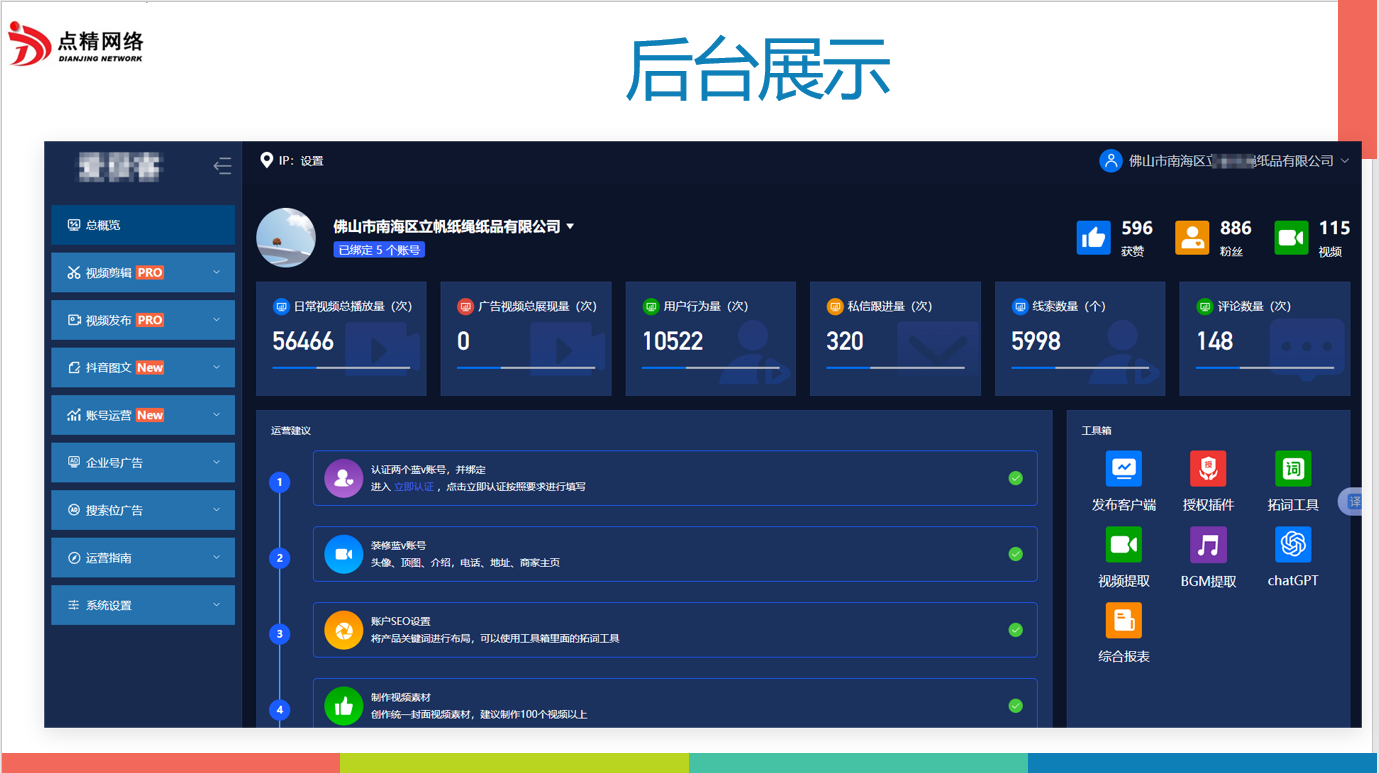Open the 拓词工具 tool icon
The image size is (1379, 773).
1292,468
